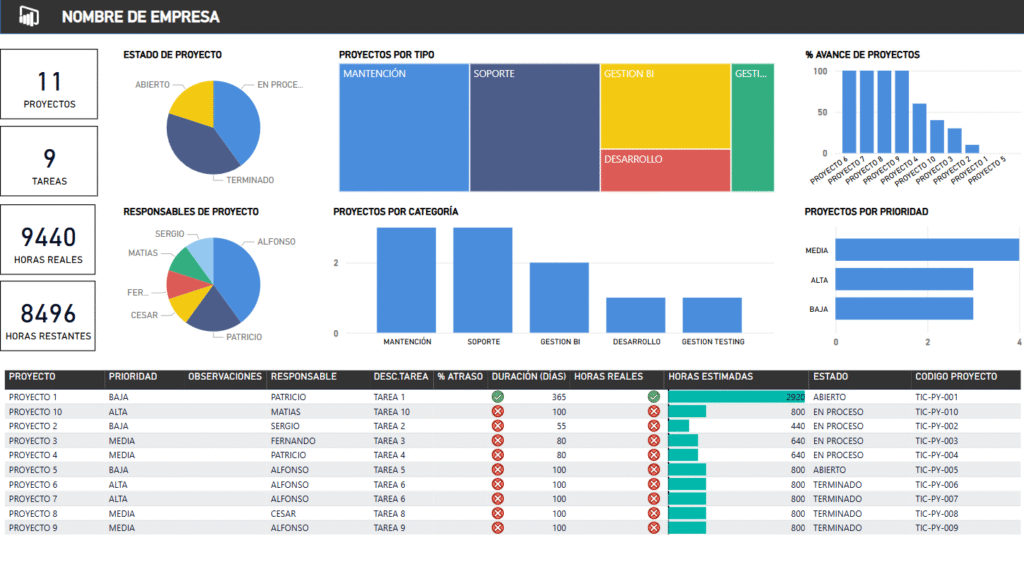Select the red X icon on Proyecto 9 row
1024x584 pixels.
click(x=496, y=528)
